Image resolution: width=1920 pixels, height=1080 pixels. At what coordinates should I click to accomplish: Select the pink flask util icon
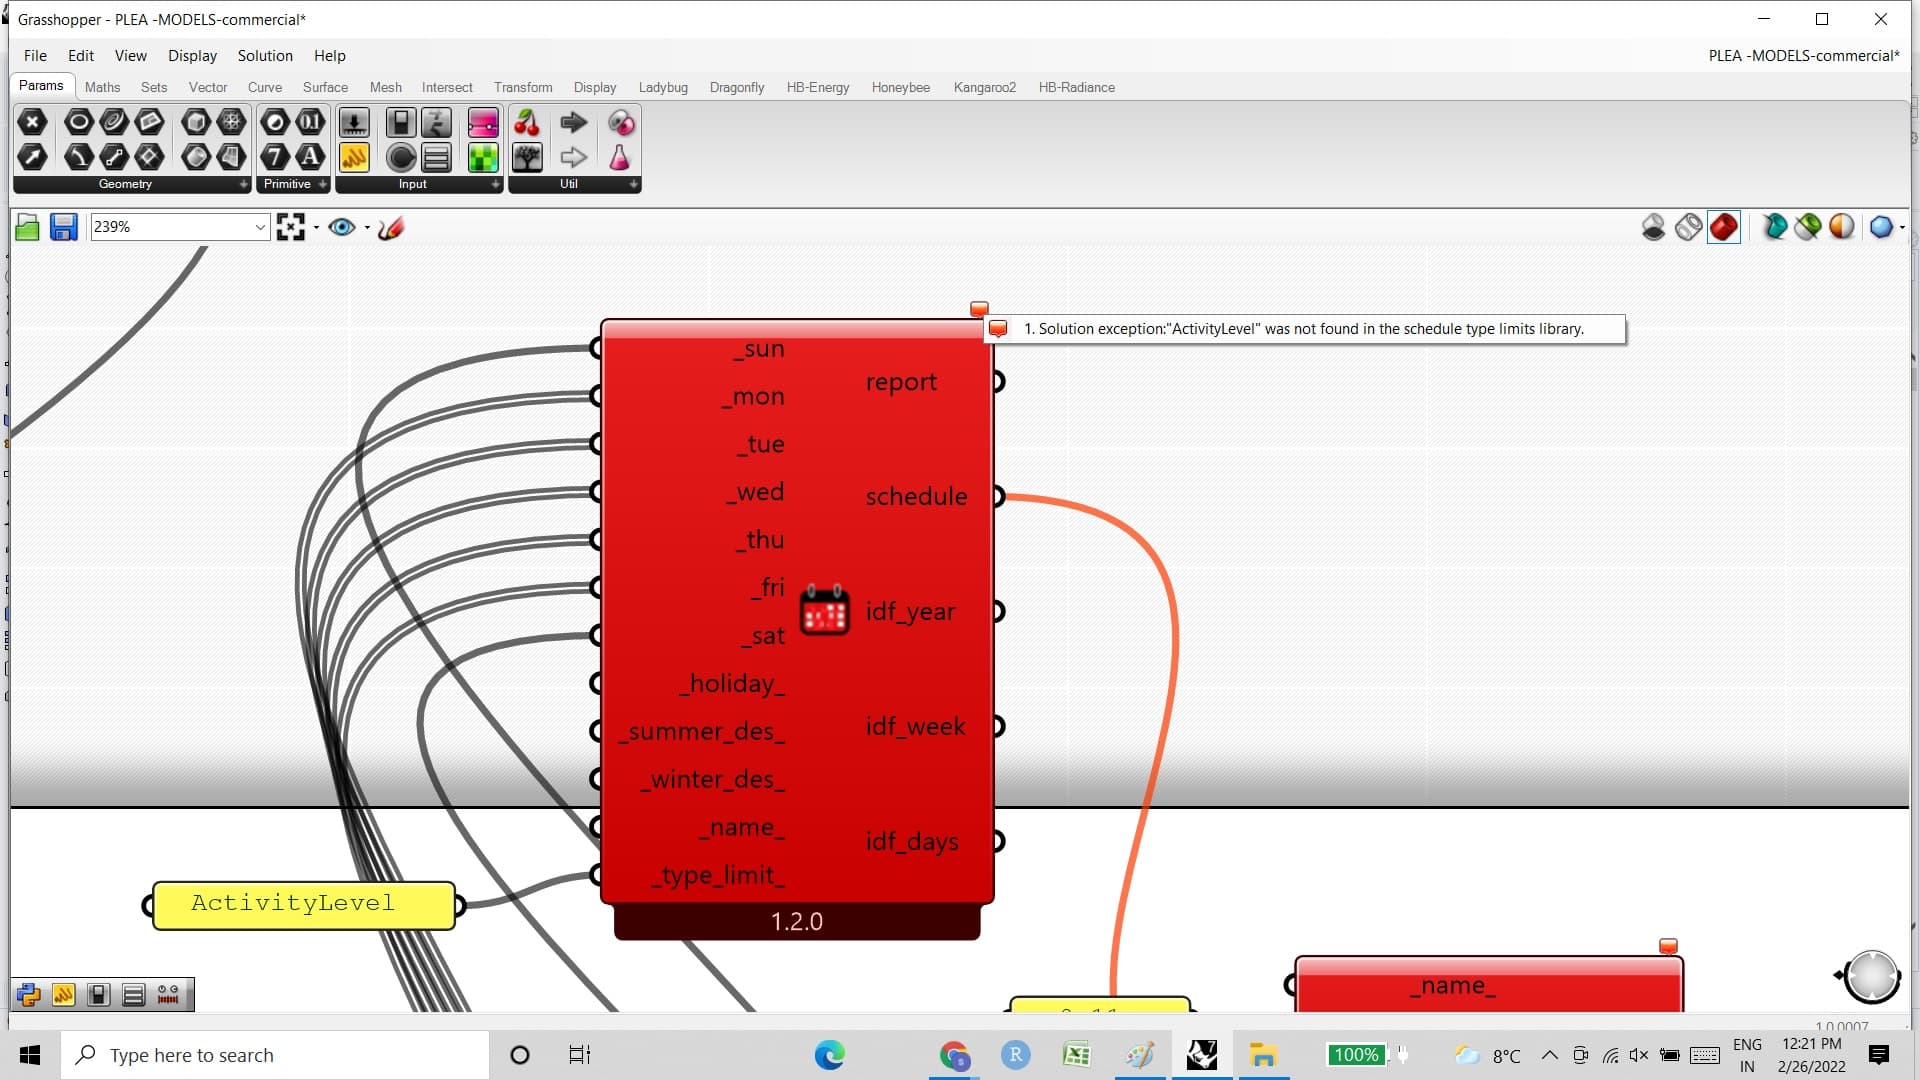(620, 157)
